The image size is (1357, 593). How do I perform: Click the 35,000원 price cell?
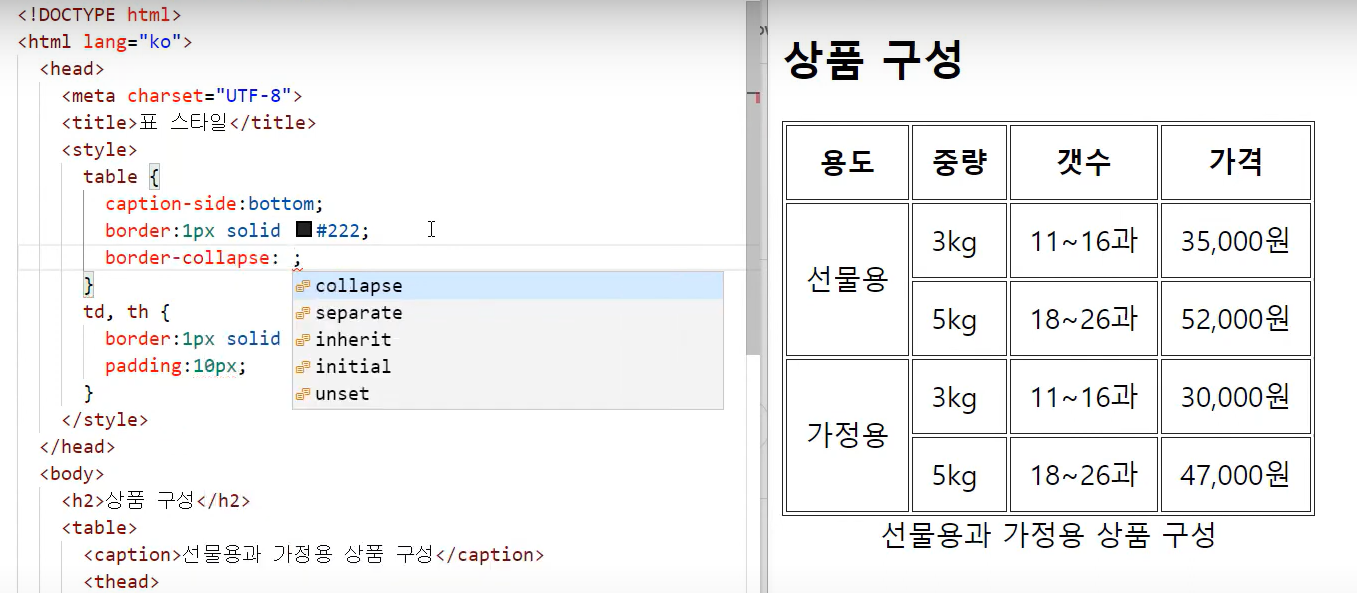point(1236,241)
